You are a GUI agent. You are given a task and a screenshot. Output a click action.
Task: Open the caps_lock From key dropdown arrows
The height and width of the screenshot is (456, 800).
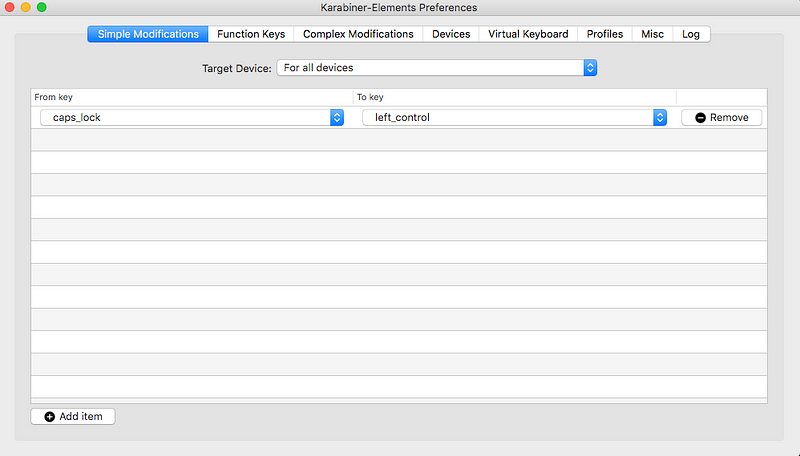click(x=337, y=117)
